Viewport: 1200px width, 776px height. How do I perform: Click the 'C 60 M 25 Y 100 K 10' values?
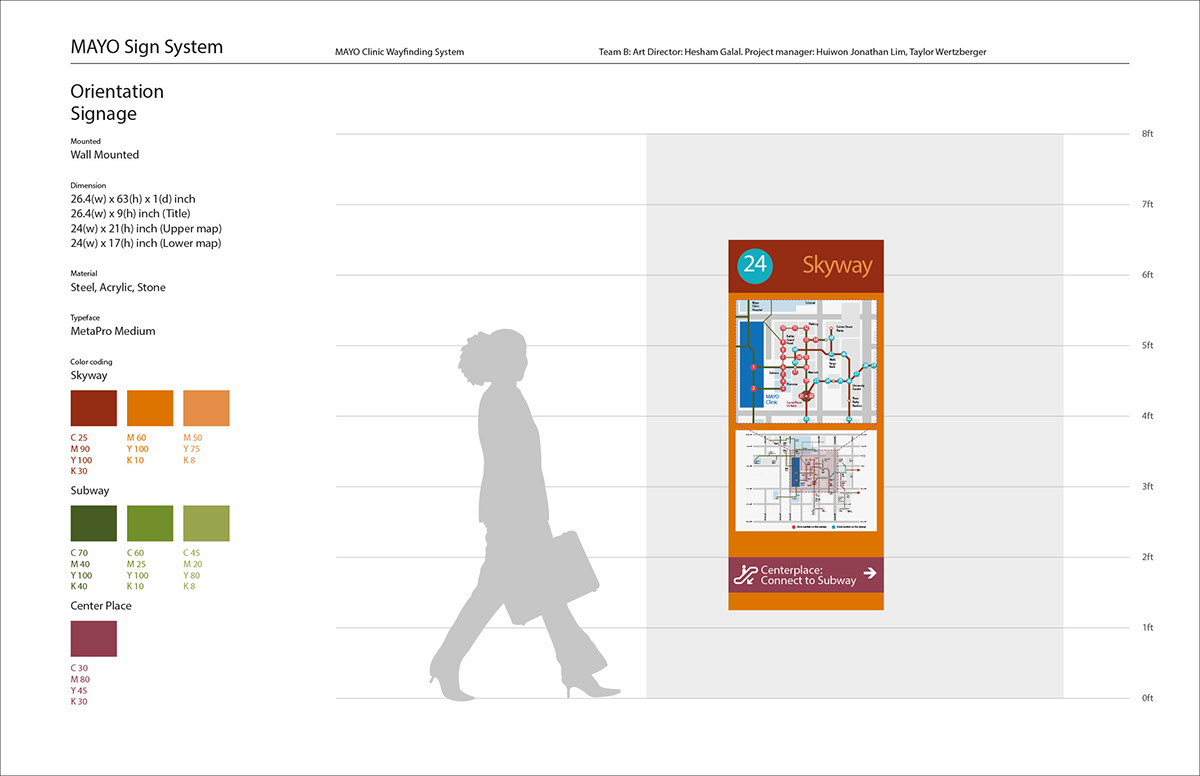coord(139,569)
